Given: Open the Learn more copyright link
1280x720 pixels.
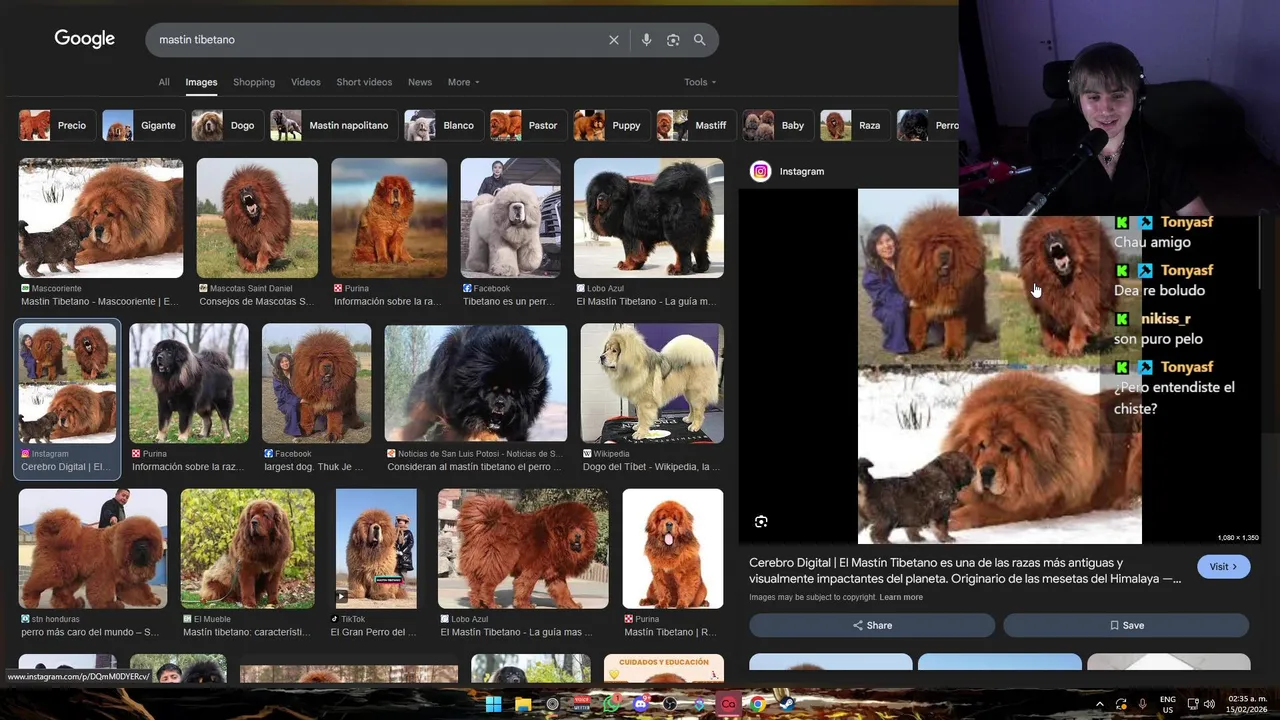Looking at the screenshot, I should (x=901, y=597).
